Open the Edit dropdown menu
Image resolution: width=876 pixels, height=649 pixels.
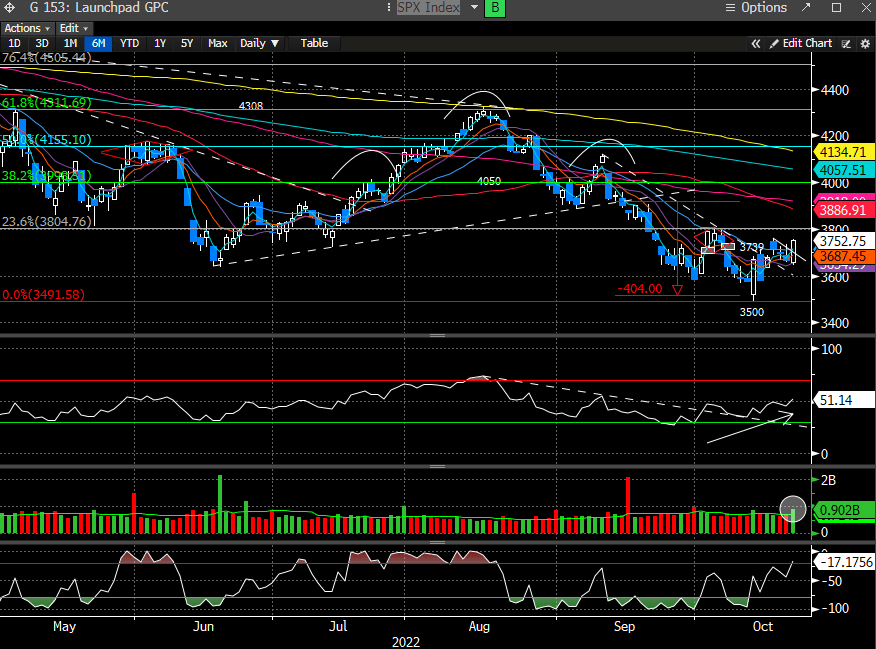[x=74, y=28]
